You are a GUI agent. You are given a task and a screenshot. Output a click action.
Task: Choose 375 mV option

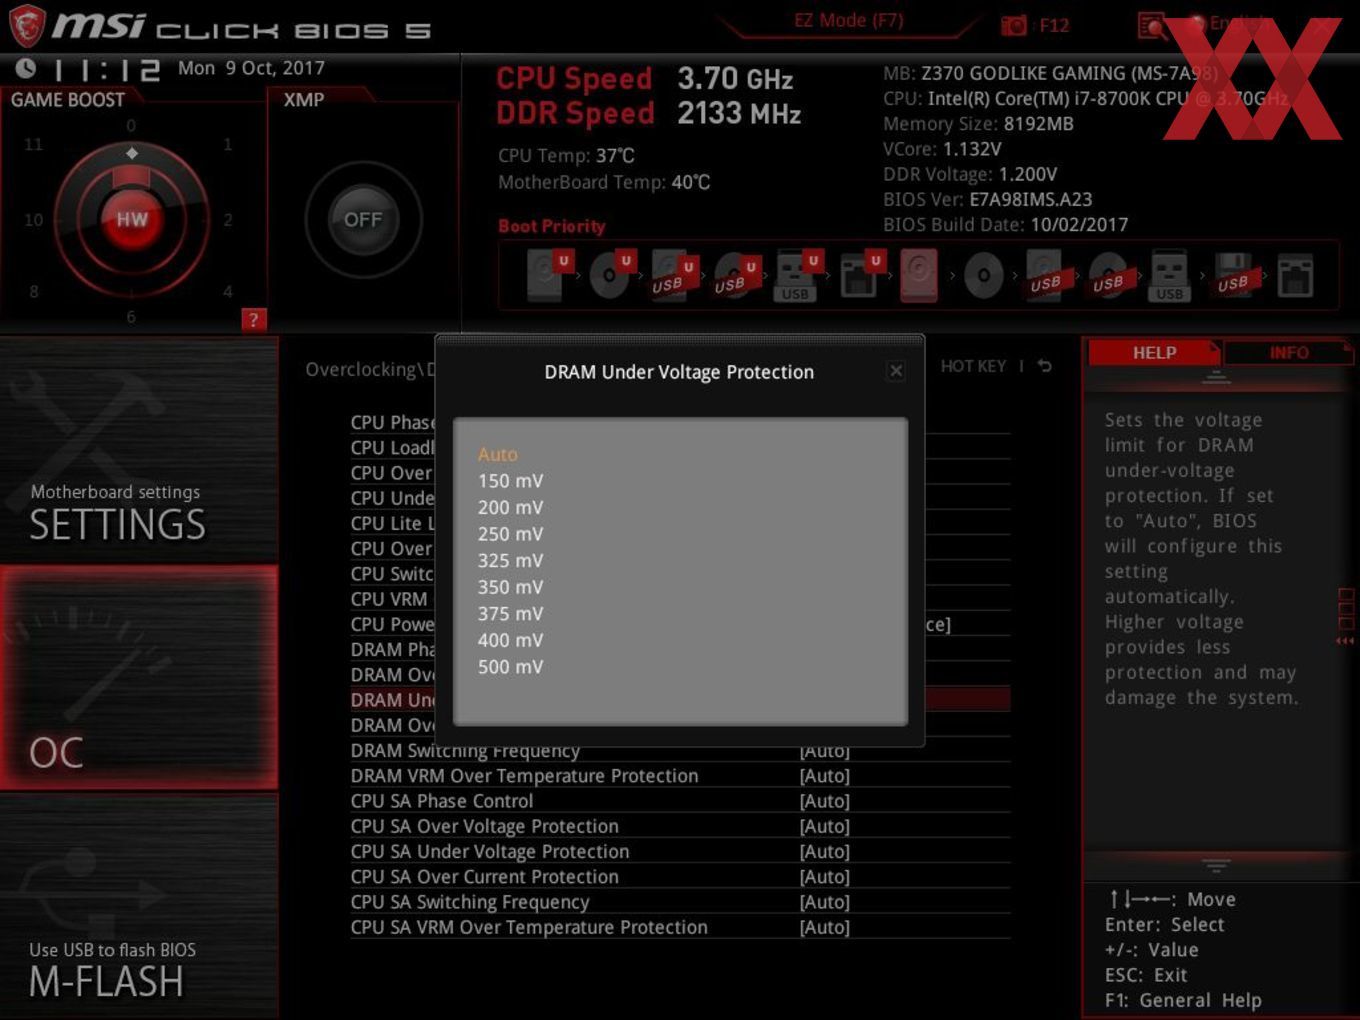point(510,613)
